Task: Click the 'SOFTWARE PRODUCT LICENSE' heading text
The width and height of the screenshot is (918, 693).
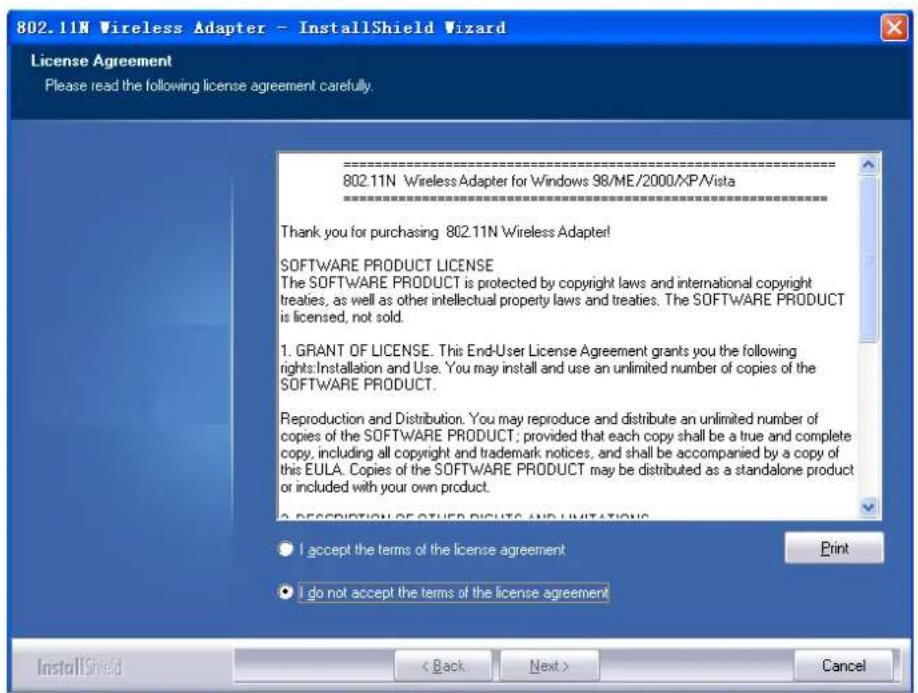Action: 387,265
